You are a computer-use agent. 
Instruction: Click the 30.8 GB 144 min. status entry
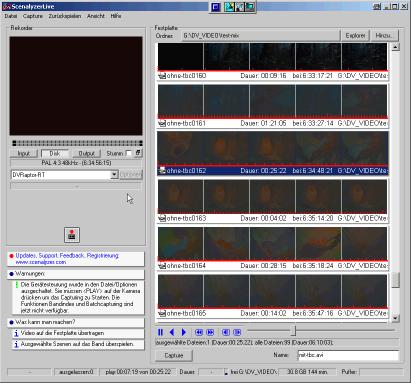(x=307, y=372)
